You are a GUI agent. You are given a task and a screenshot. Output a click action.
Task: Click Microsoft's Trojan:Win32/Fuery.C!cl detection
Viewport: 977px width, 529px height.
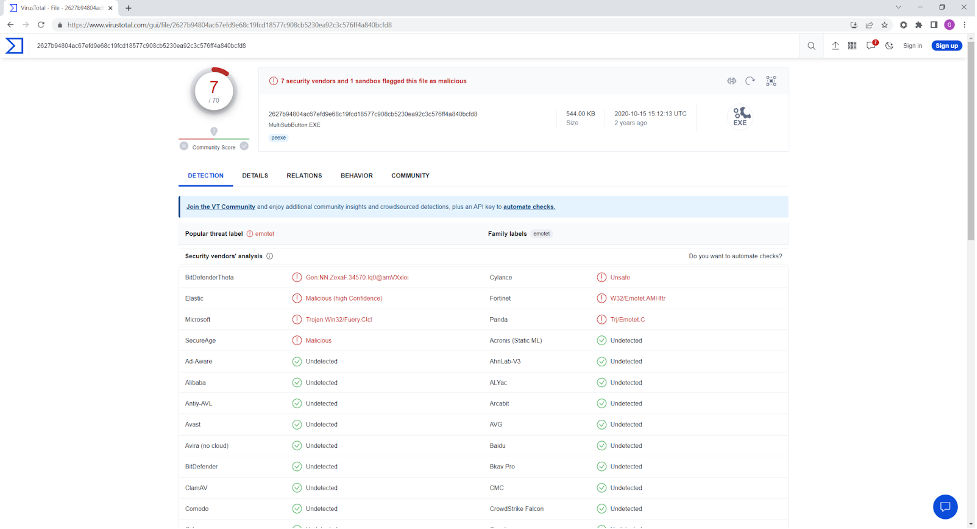[338, 320]
